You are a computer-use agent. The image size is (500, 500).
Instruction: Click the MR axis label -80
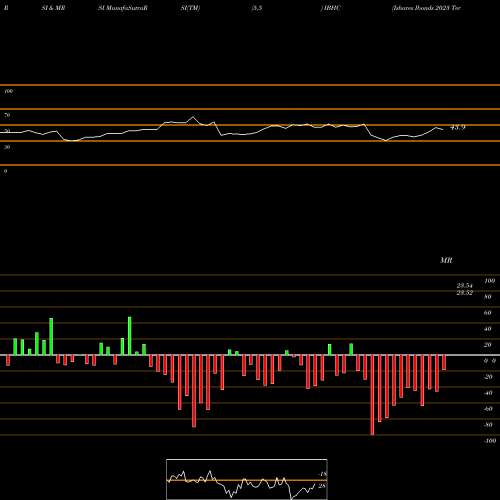(488, 425)
